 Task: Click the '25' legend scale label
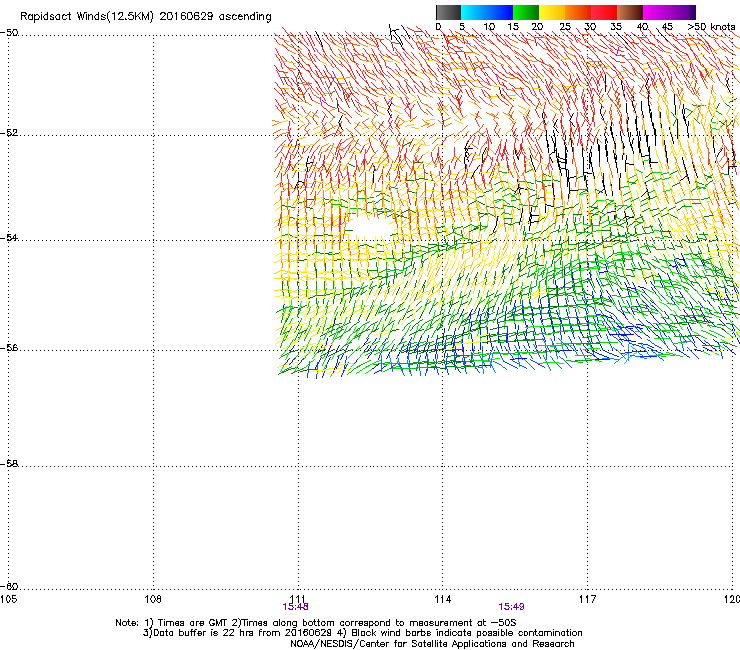click(x=565, y=27)
